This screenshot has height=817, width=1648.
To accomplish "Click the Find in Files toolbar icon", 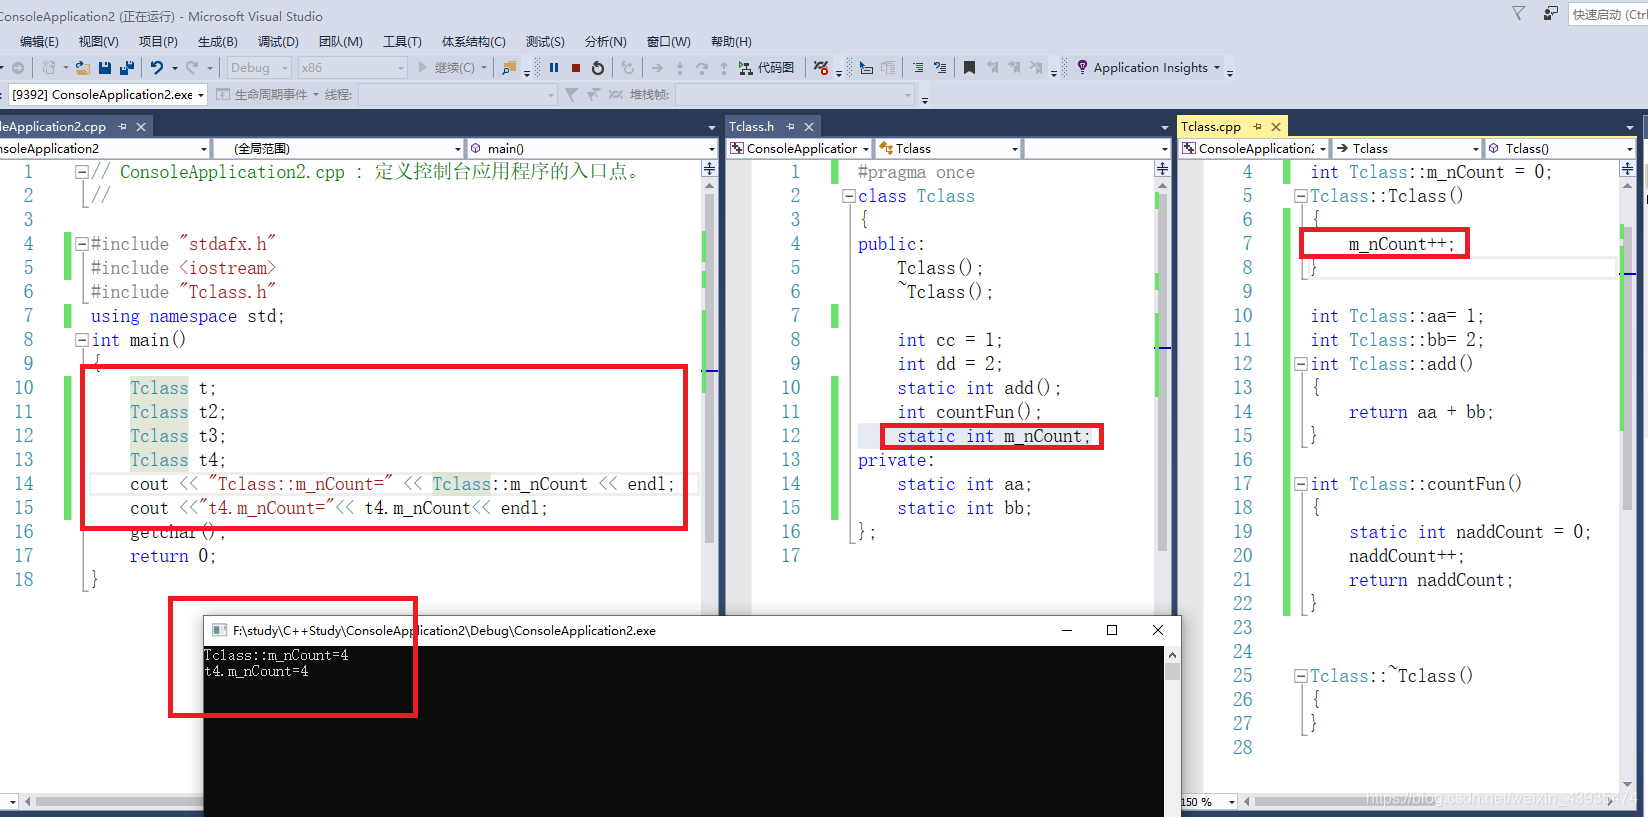I will pos(509,68).
